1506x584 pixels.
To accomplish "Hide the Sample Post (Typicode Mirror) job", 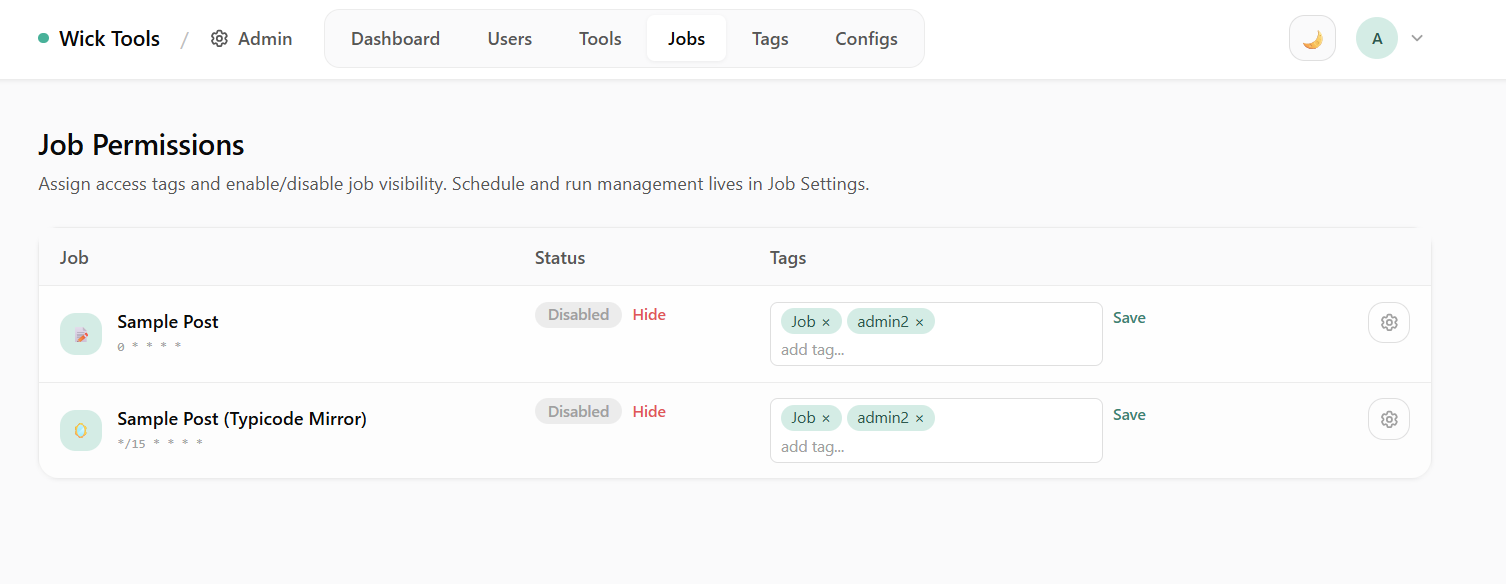I will click(649, 412).
